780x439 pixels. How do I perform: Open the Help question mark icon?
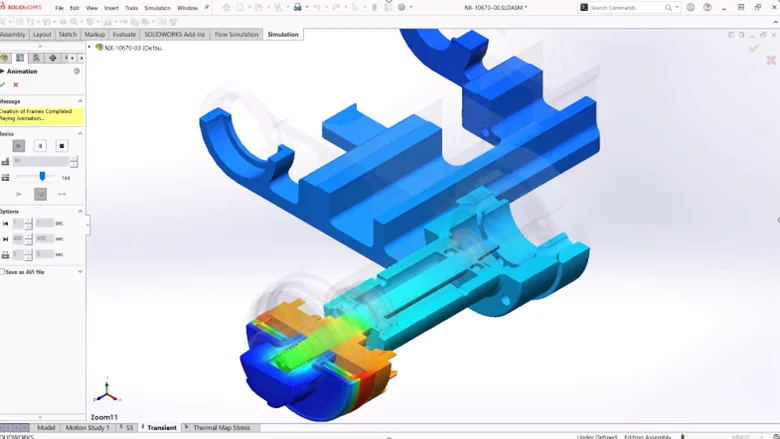tap(707, 7)
